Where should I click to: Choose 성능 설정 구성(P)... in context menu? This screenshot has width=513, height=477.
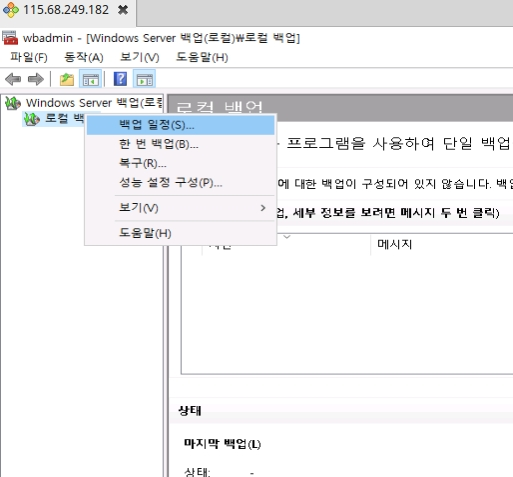[181, 183]
